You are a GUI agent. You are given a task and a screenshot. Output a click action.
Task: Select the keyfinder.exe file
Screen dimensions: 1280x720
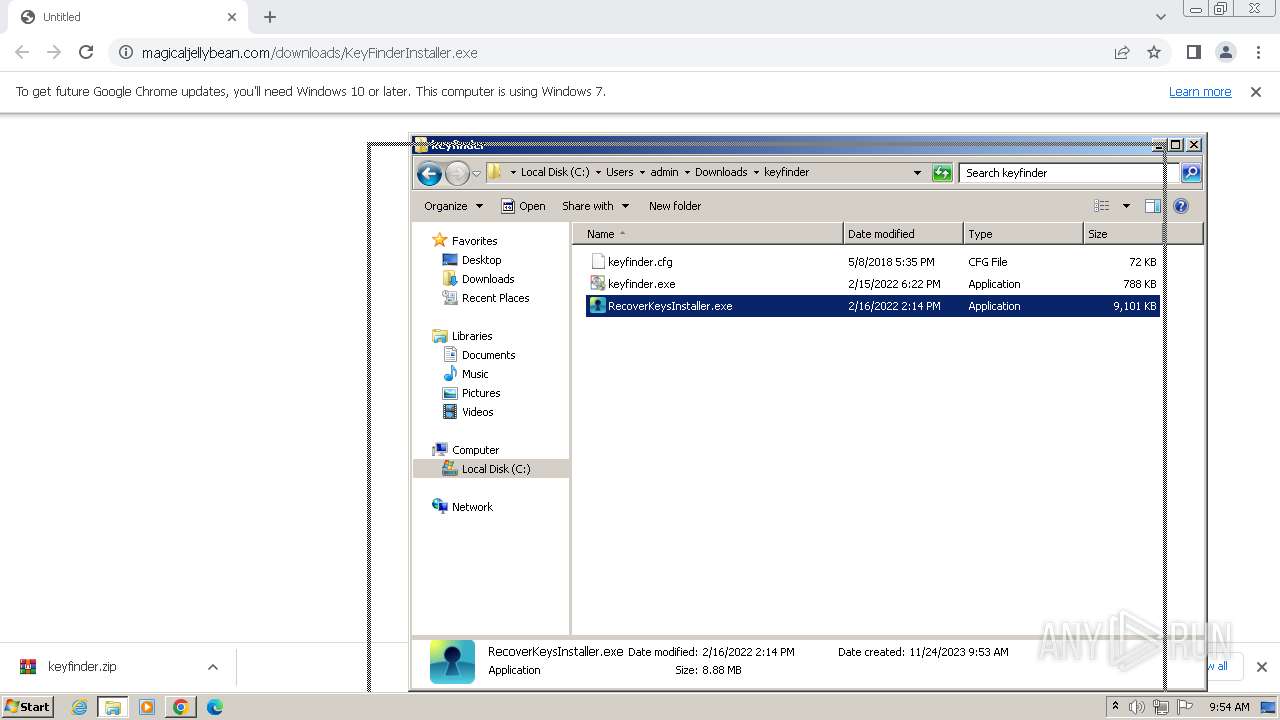coord(641,284)
